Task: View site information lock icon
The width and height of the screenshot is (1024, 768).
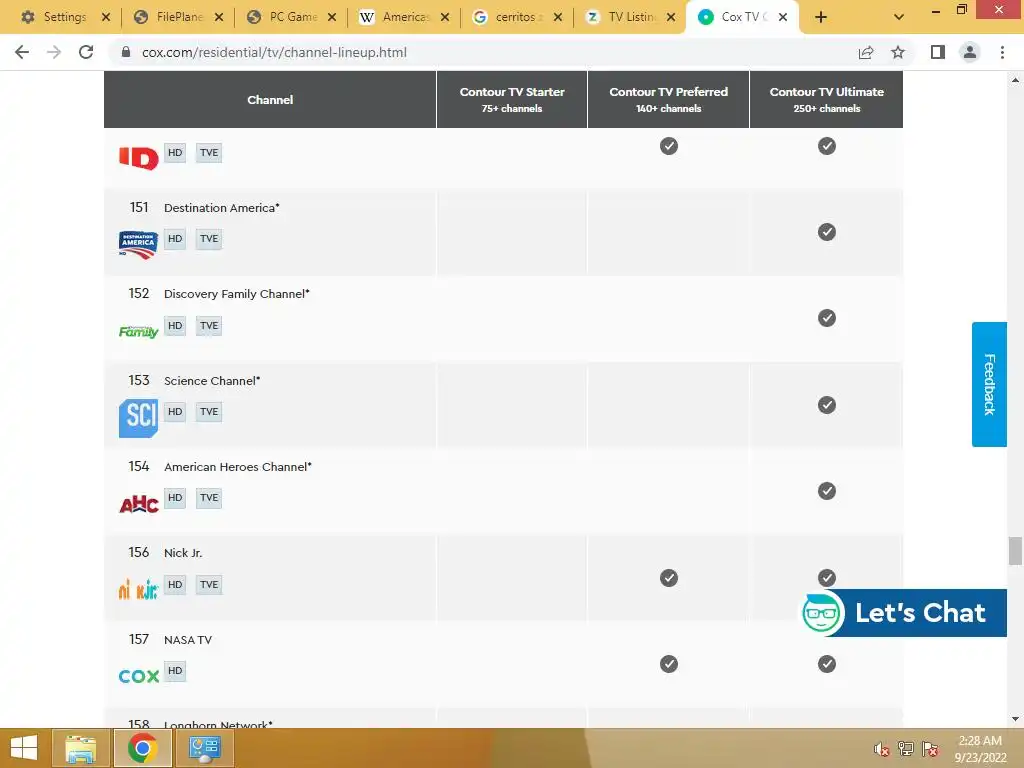Action: tap(126, 52)
